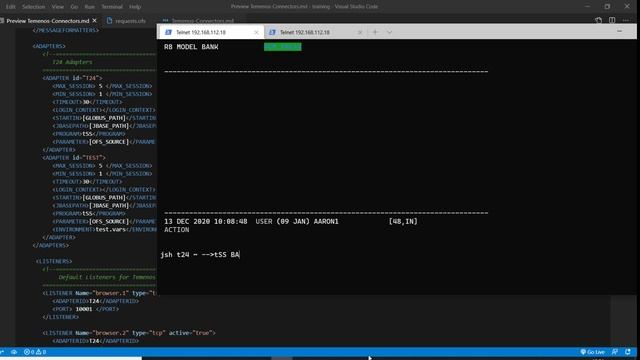Screen dimensions: 640x360
Task: Click the remote/sync icon in status bar
Action: pos(14,352)
